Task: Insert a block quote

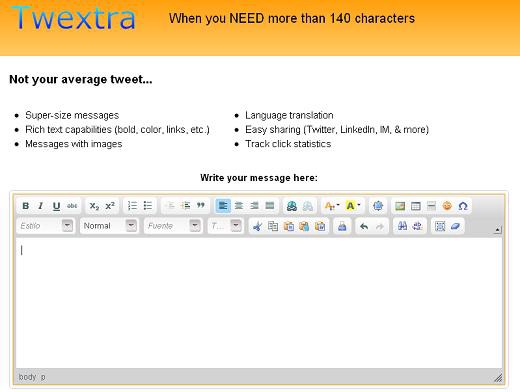Action: point(201,206)
